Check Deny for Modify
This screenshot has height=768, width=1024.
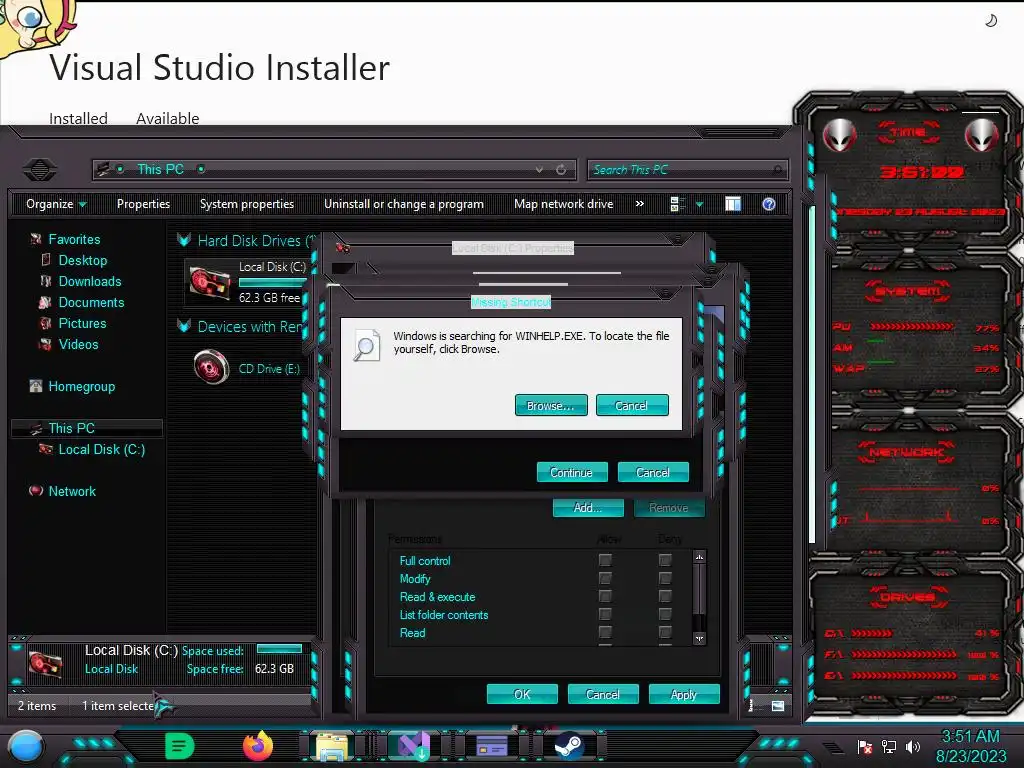pos(665,579)
